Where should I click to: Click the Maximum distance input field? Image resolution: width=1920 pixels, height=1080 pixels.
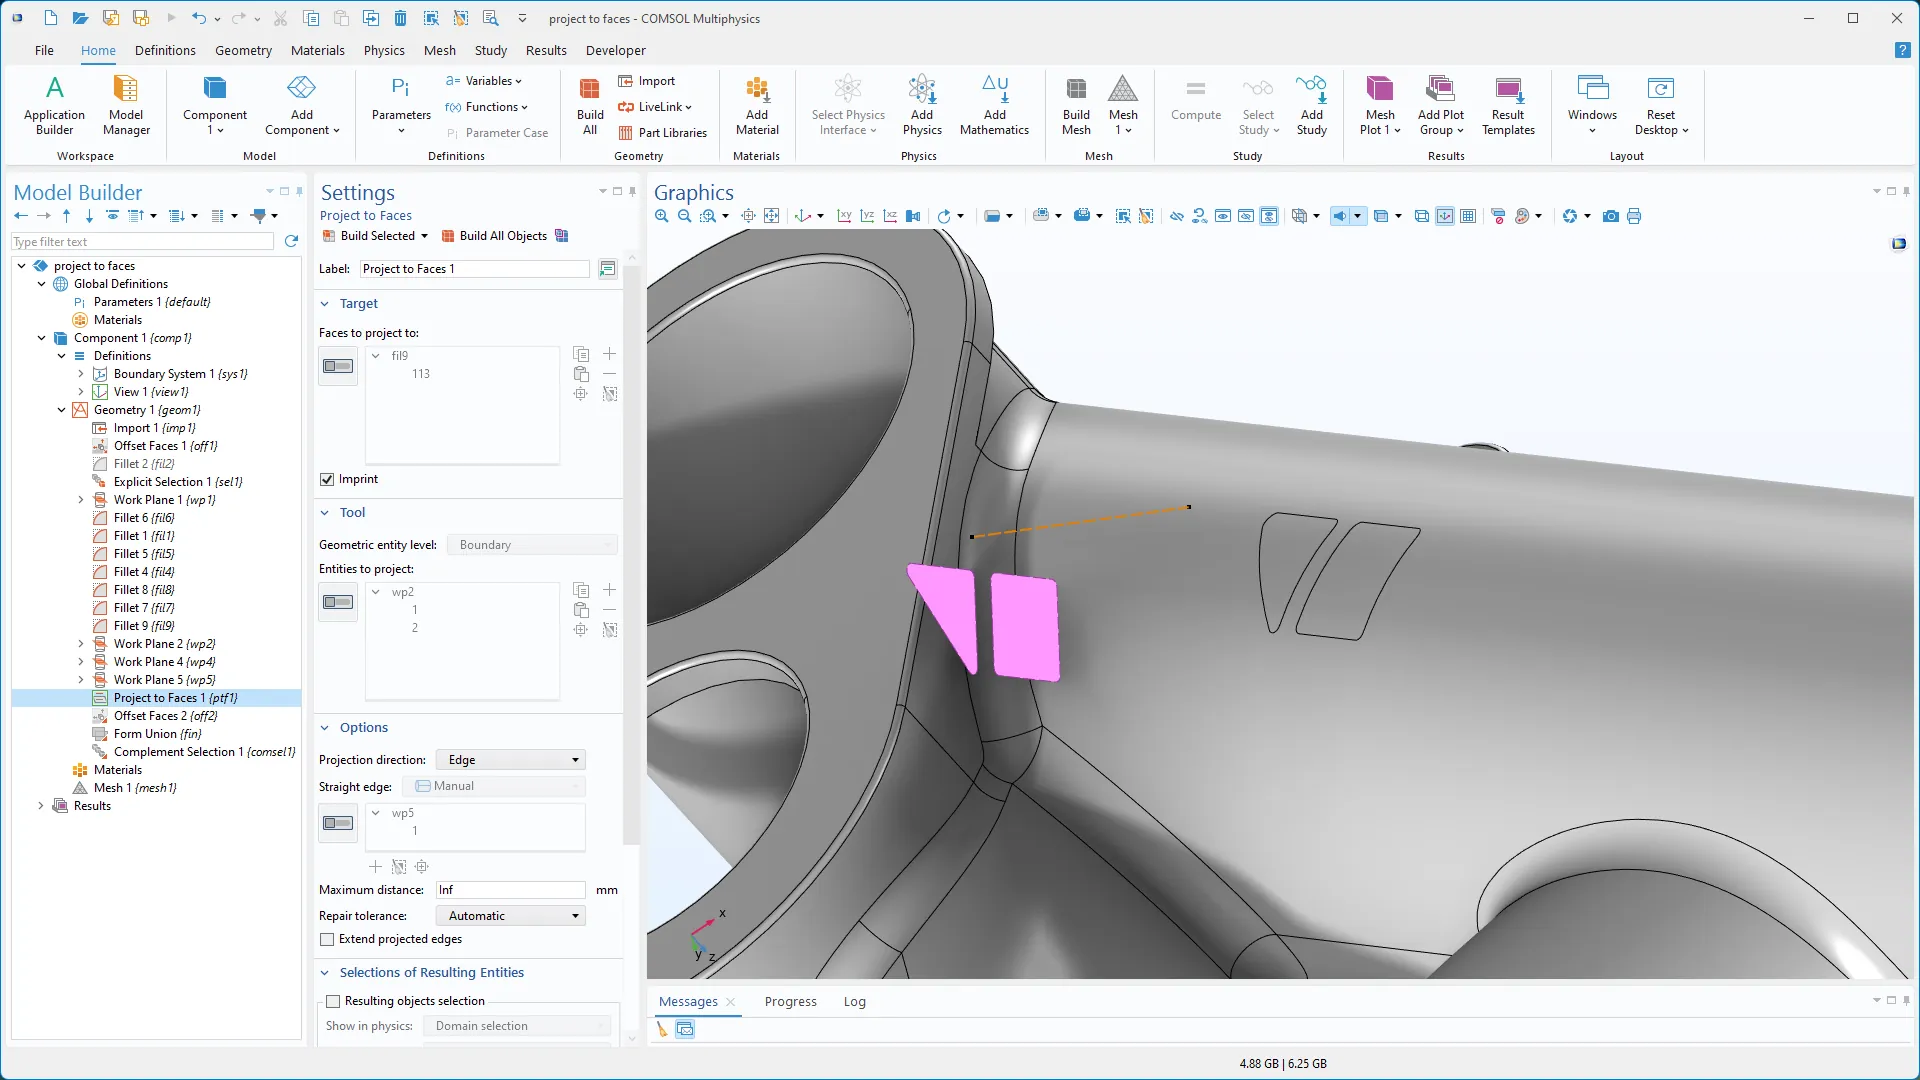pos(510,890)
